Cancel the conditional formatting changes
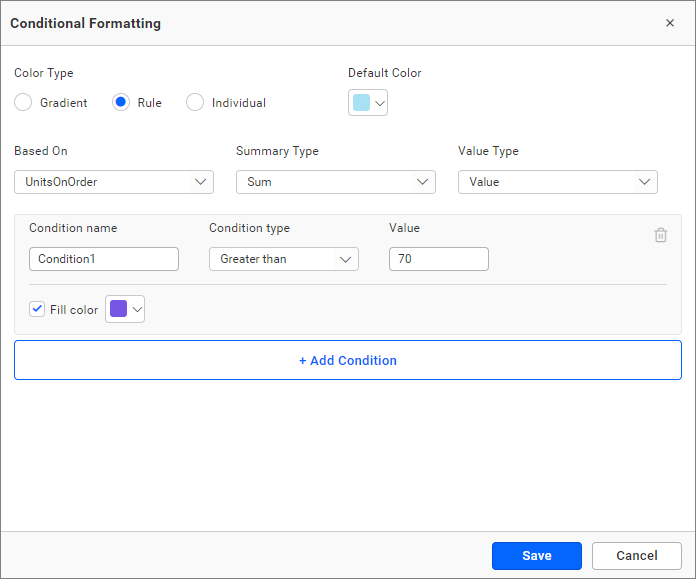Image resolution: width=696 pixels, height=579 pixels. tap(636, 556)
